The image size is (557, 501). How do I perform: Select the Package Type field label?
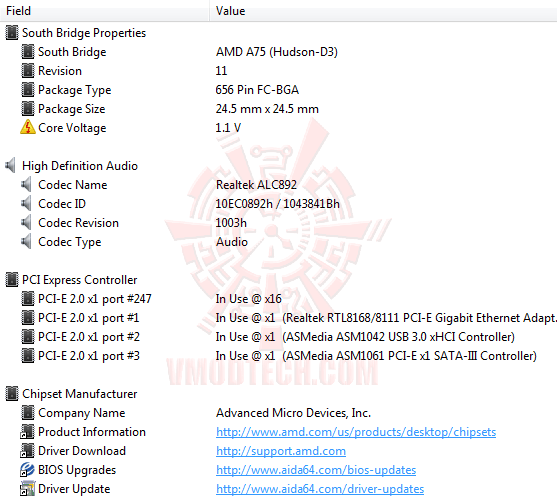(75, 90)
